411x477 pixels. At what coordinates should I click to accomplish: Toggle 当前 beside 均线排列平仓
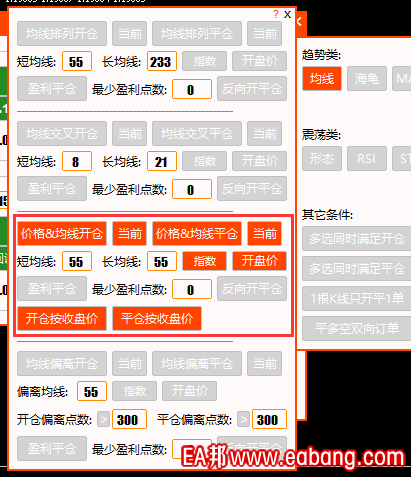pos(265,33)
